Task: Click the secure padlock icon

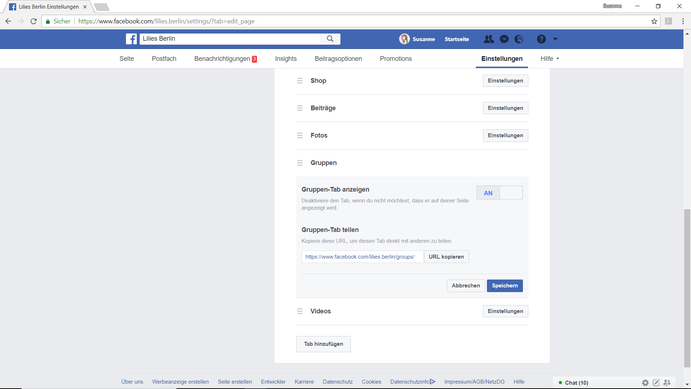Action: [x=48, y=21]
